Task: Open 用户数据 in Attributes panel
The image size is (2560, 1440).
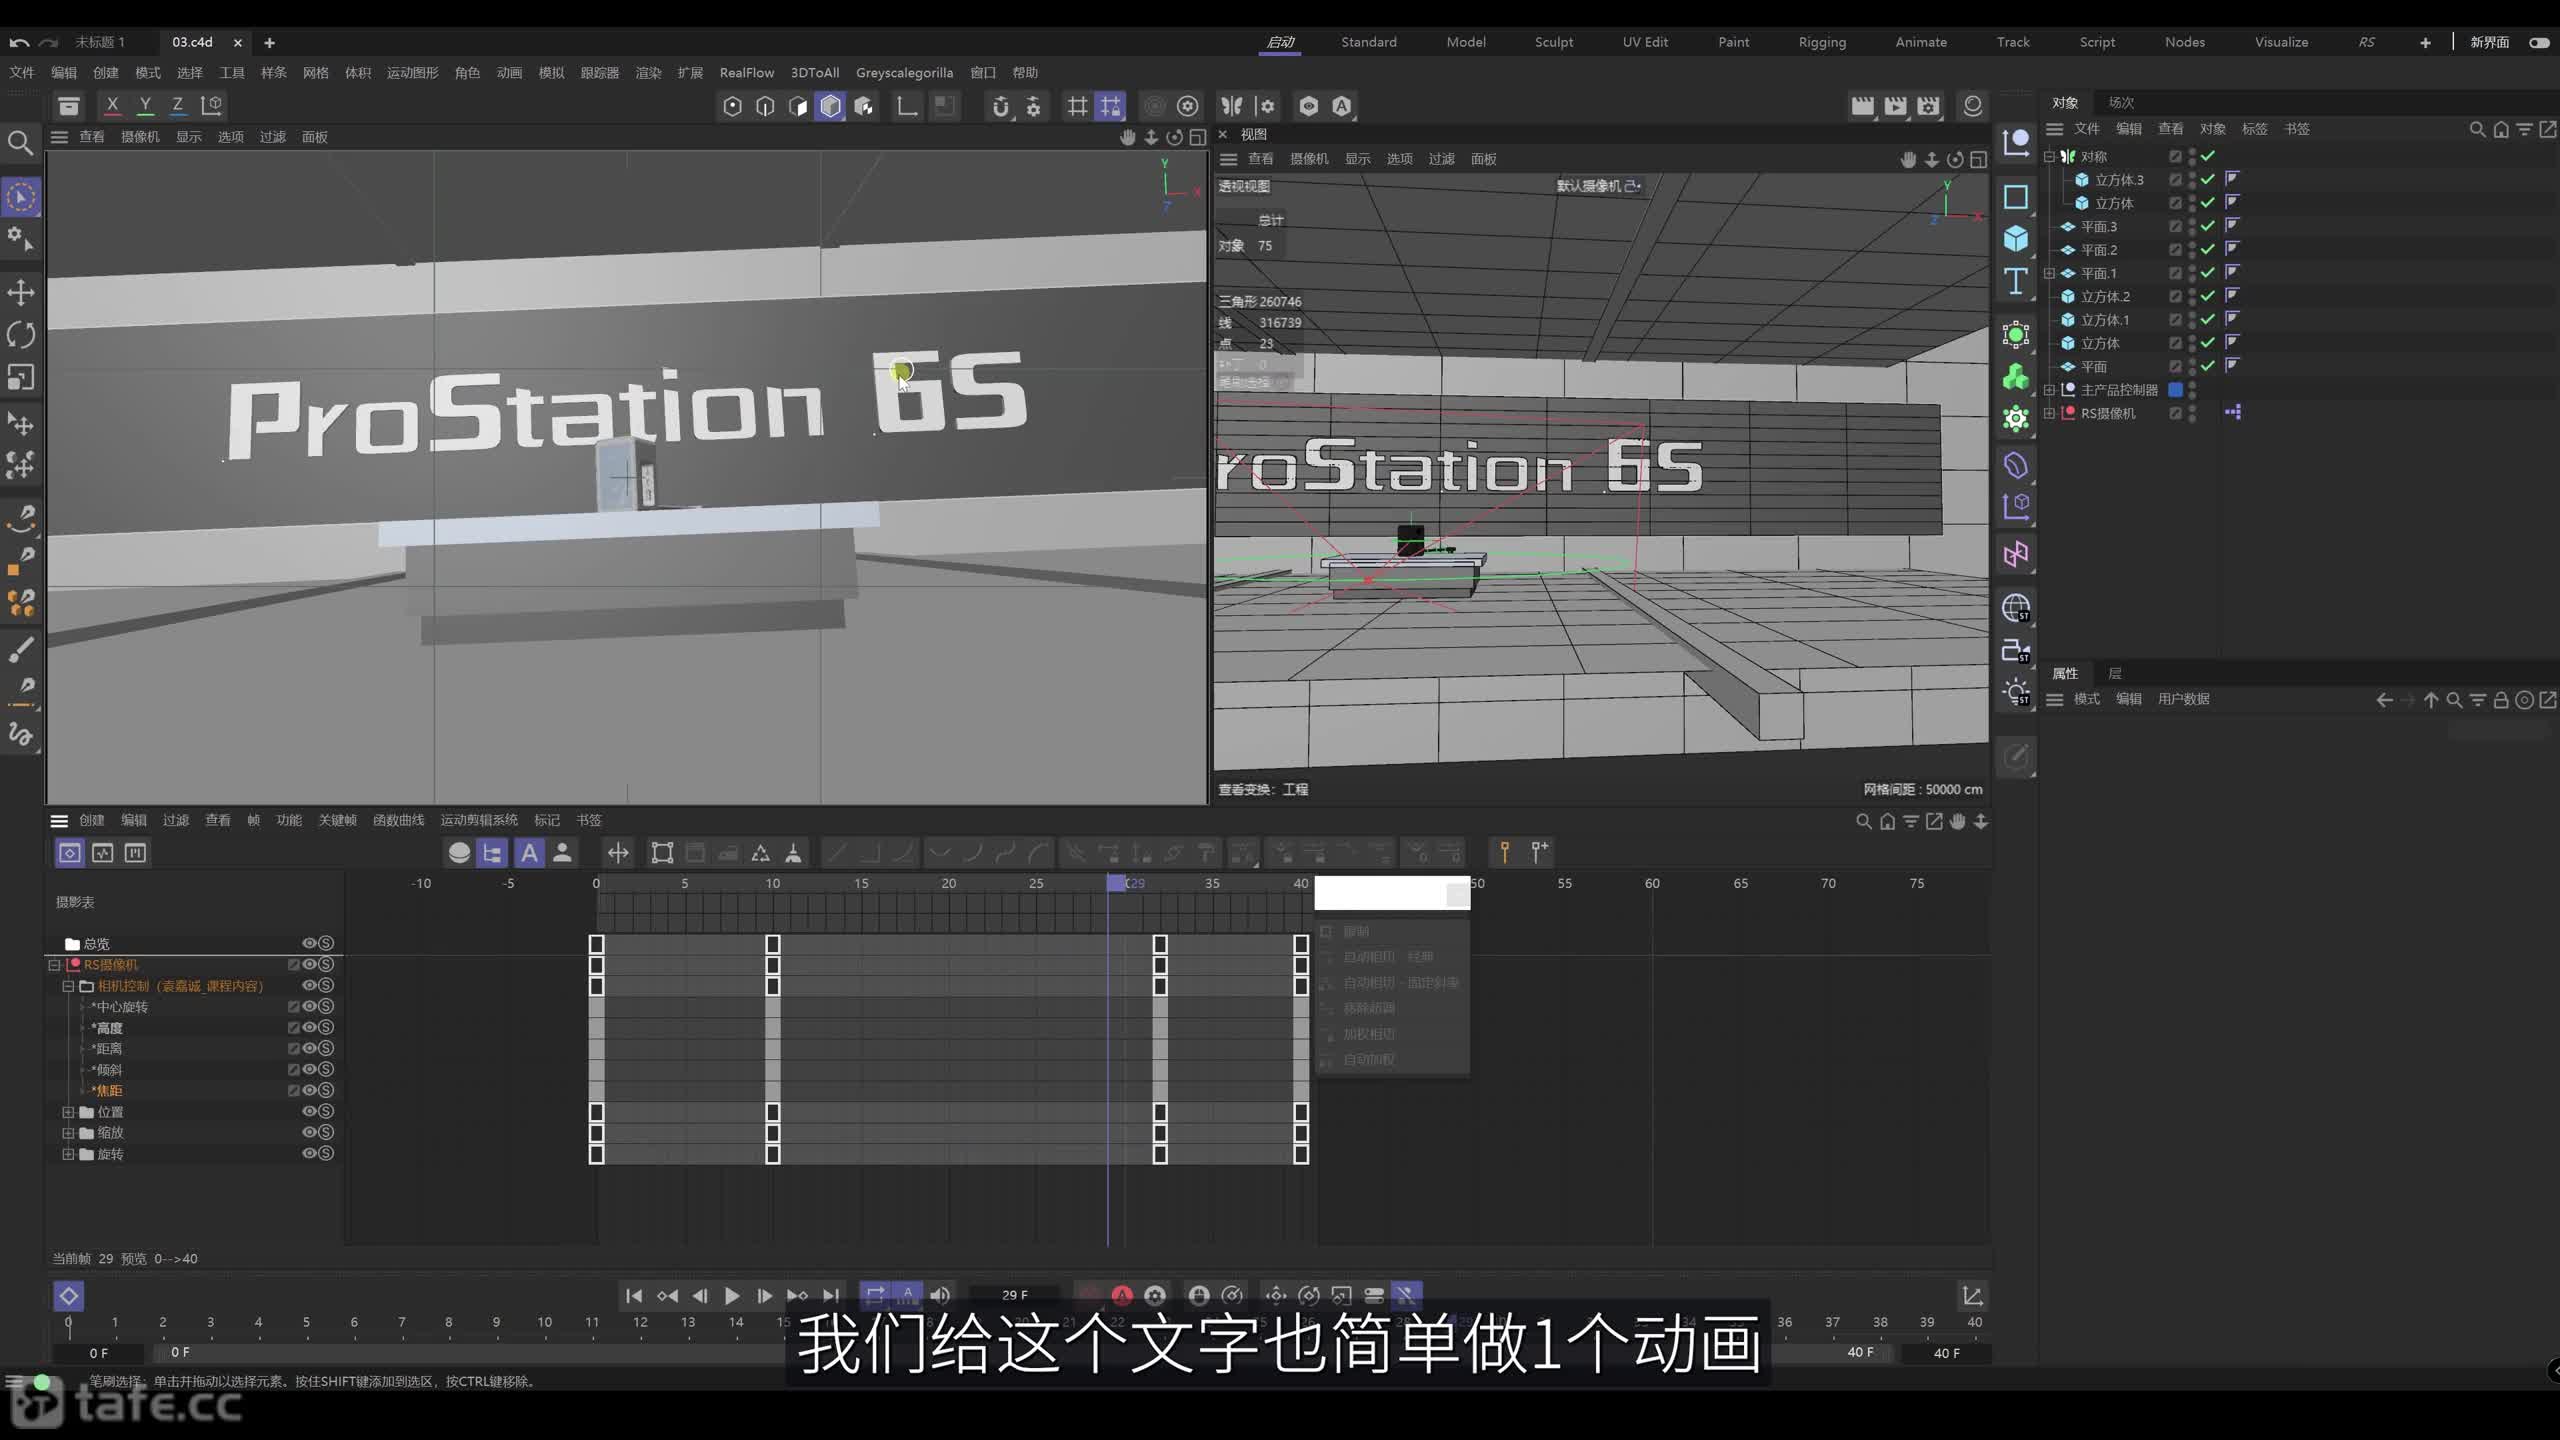Action: pos(2183,699)
